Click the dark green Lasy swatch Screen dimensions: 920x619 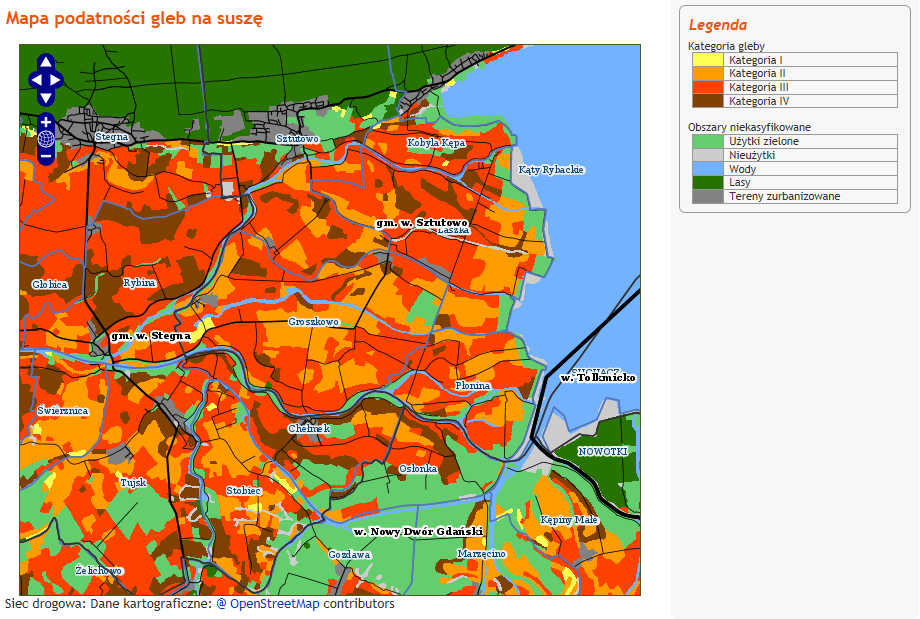(707, 183)
